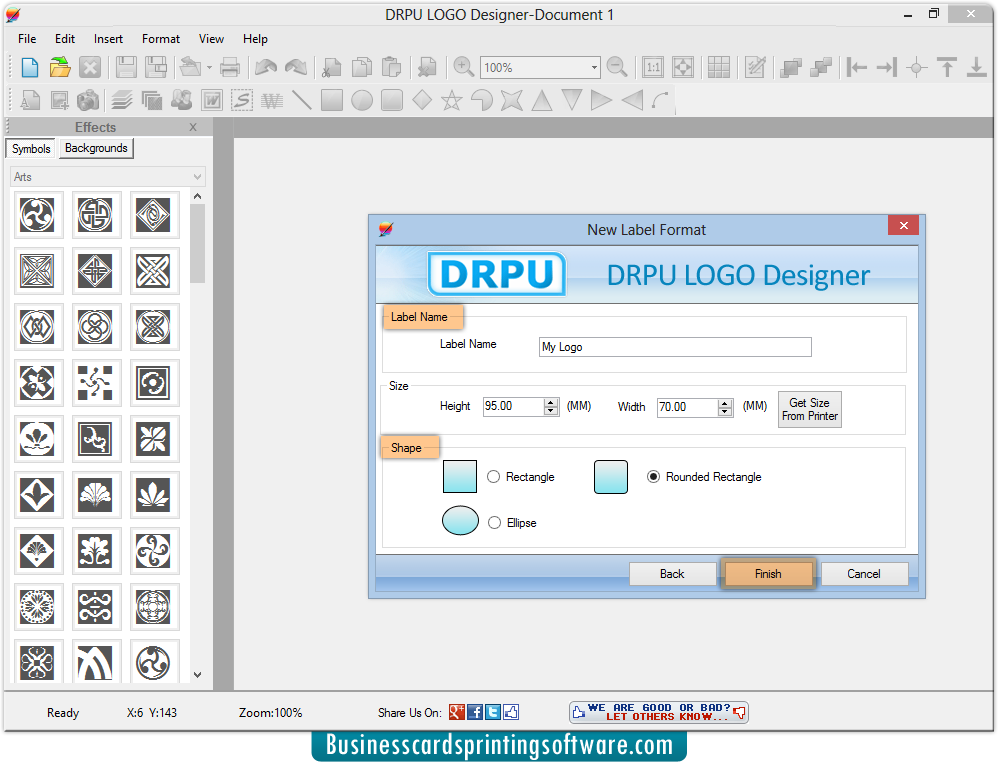
Task: Toggle the grid view icon
Action: click(x=719, y=67)
